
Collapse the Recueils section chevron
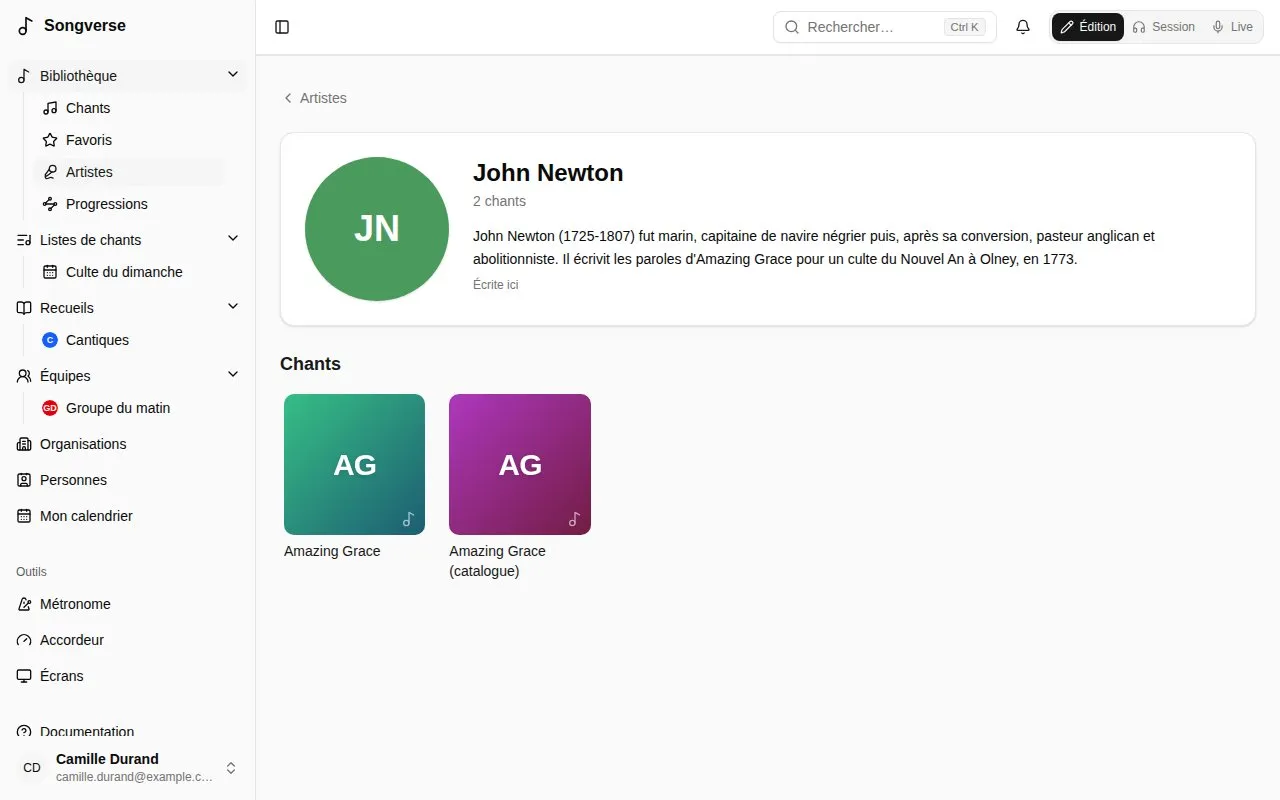[x=233, y=307]
